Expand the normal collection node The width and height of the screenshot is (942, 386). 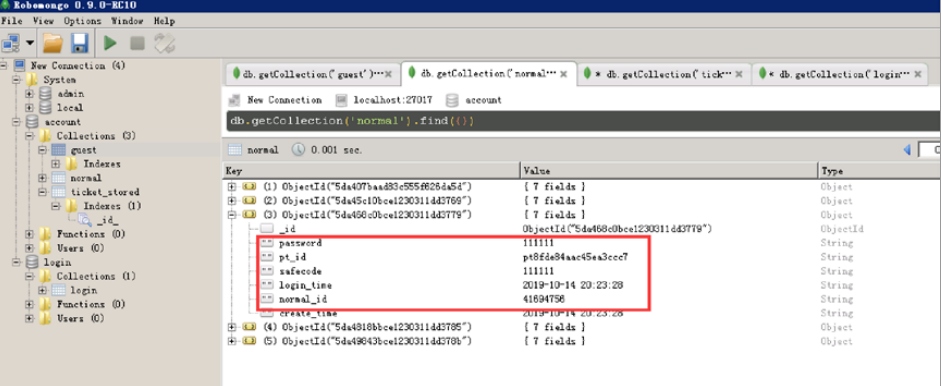point(42,178)
